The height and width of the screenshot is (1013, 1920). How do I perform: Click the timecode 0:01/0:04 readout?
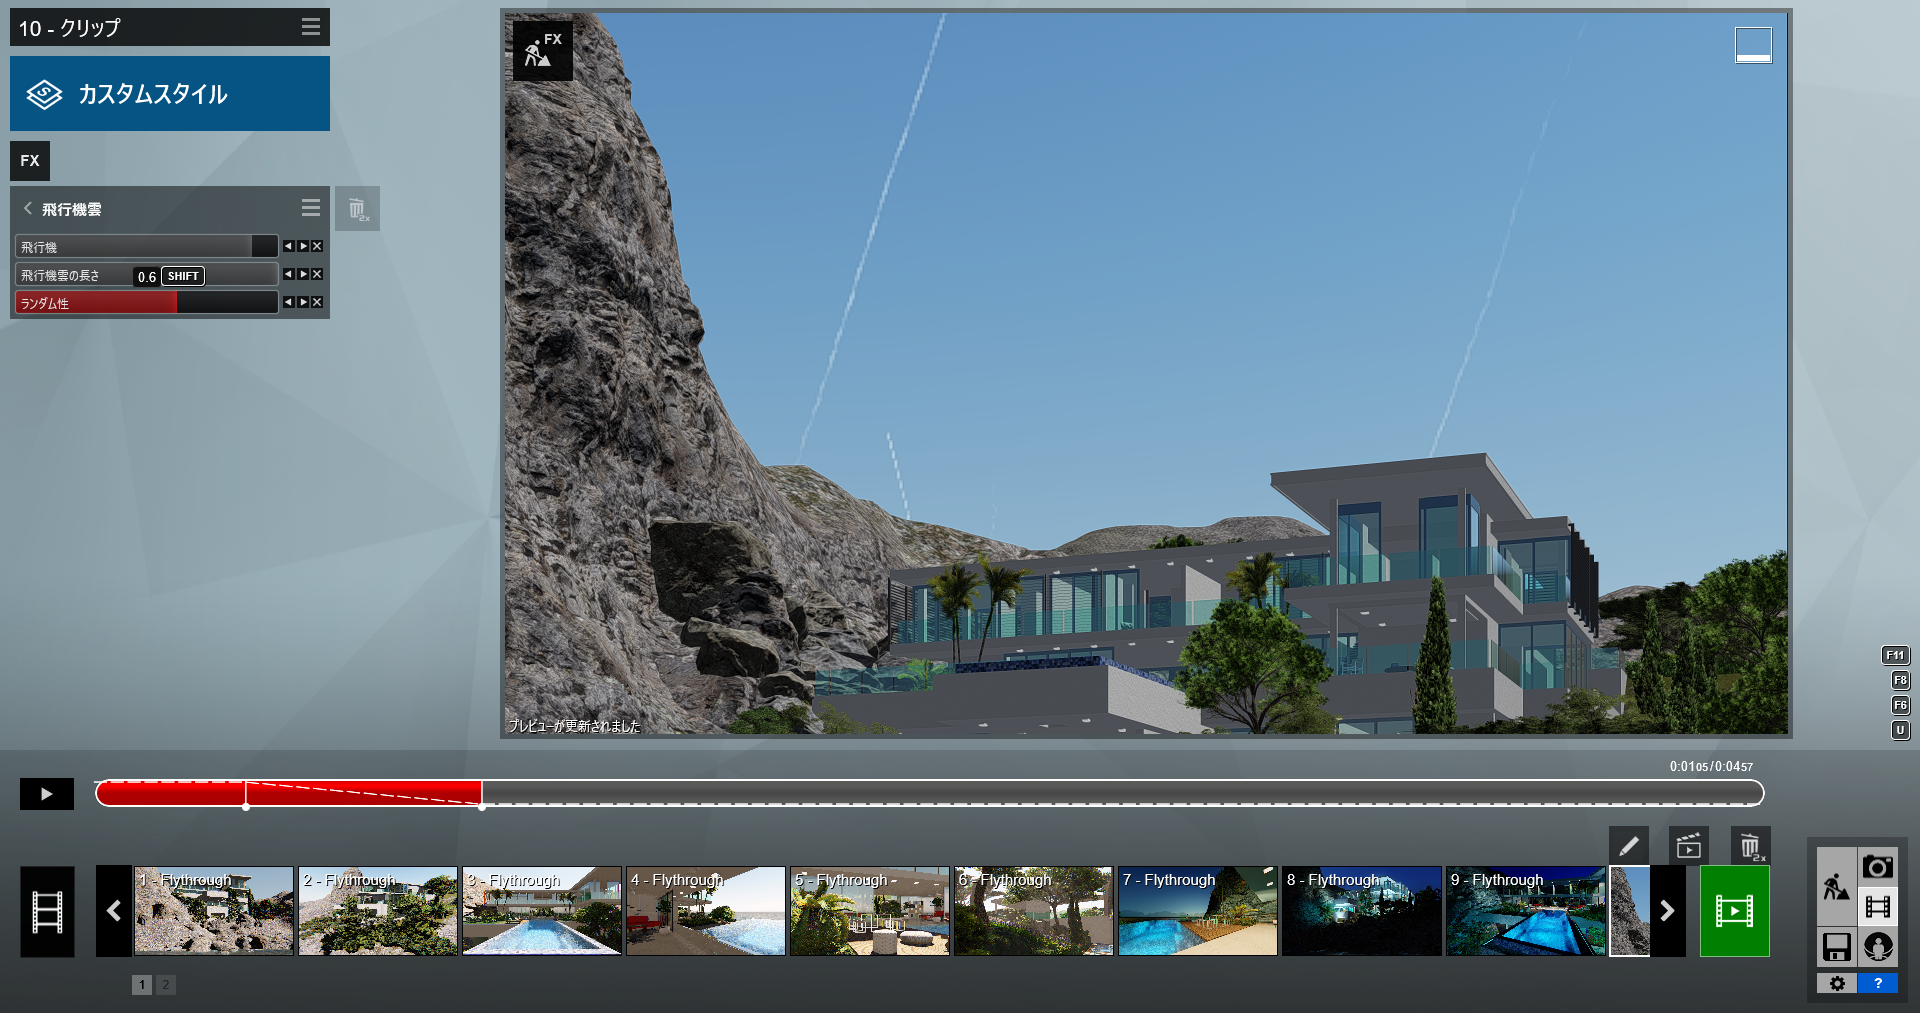(1711, 767)
